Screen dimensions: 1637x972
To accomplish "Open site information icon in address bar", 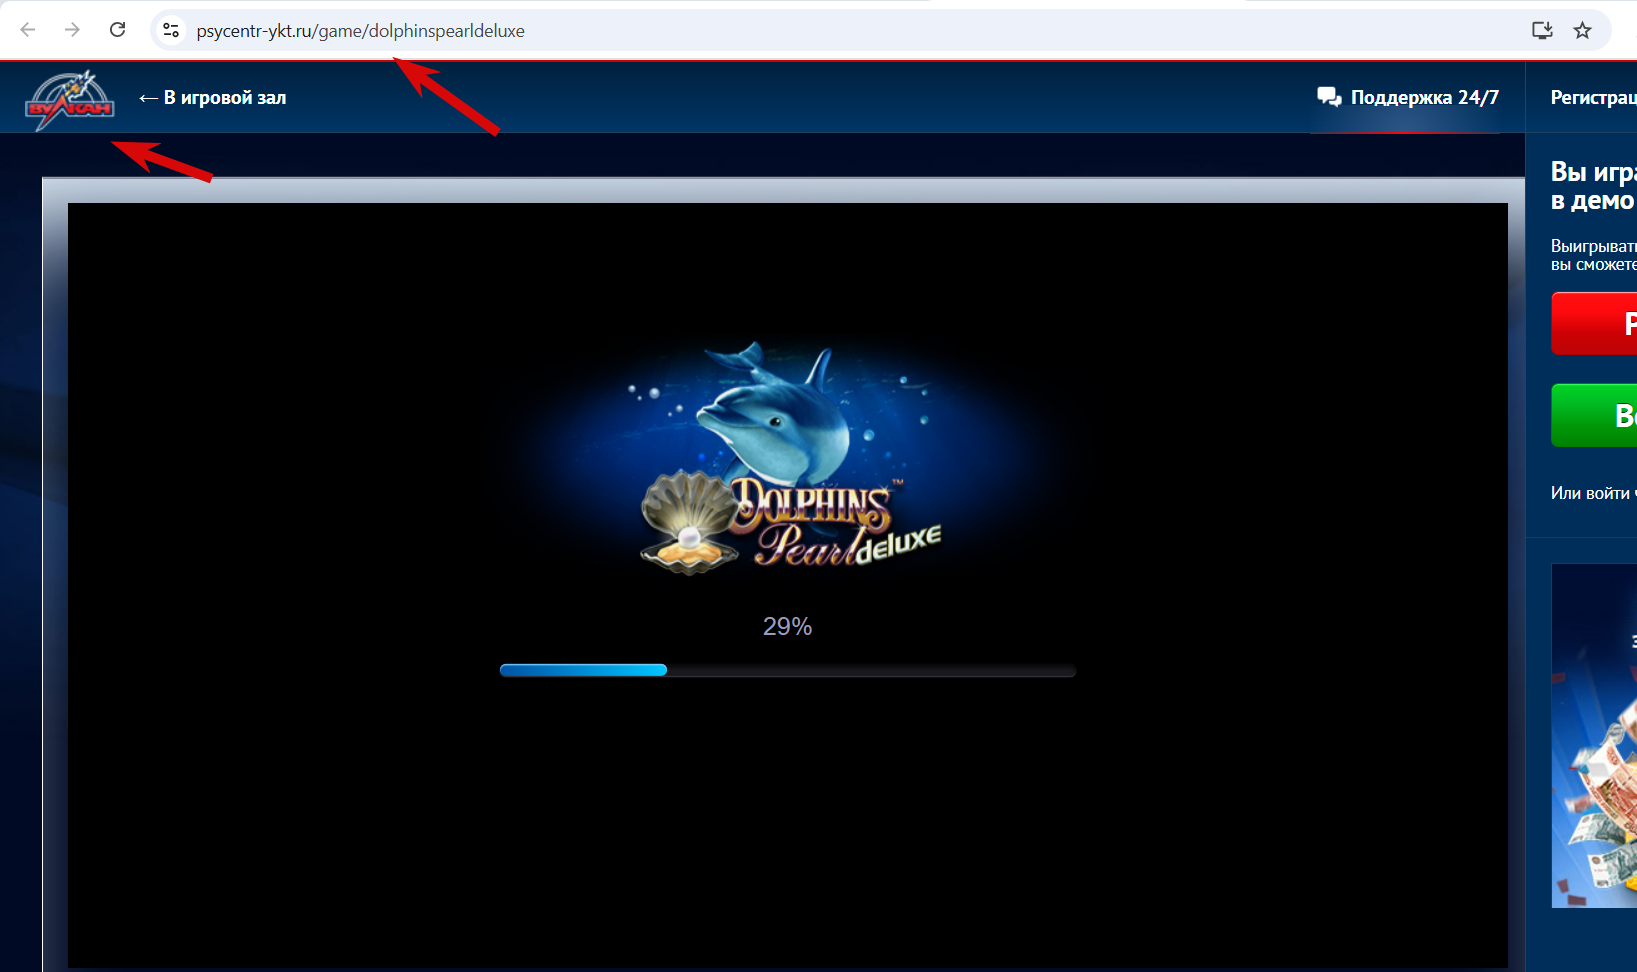I will (171, 31).
